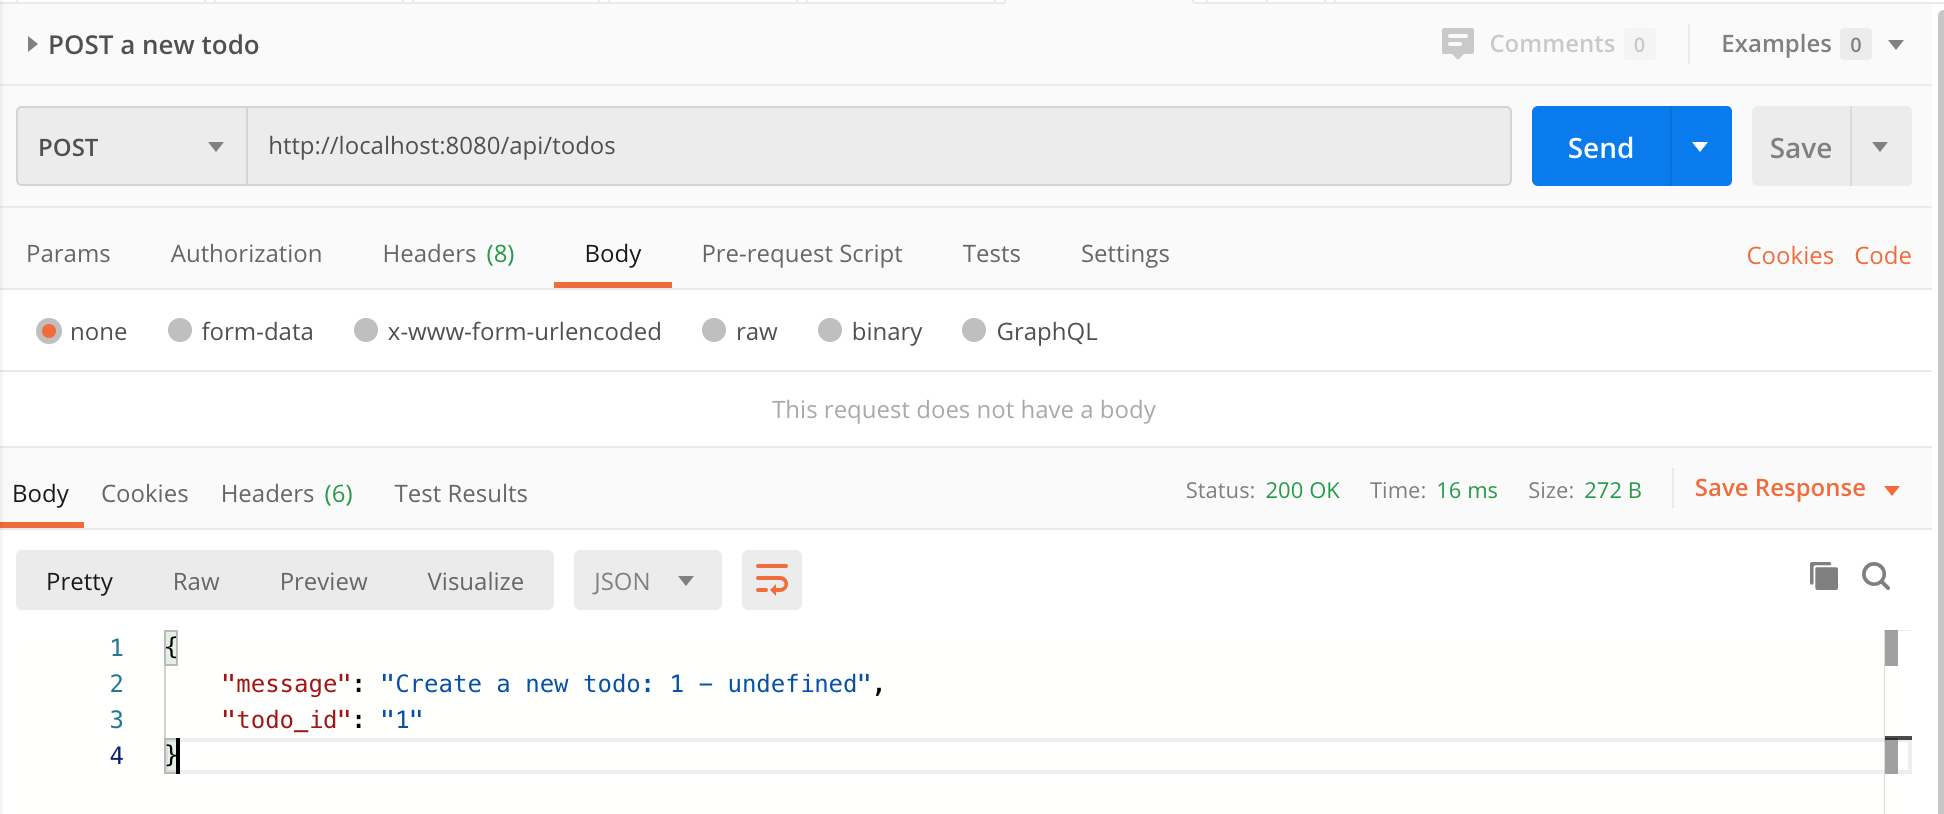The width and height of the screenshot is (1944, 814).
Task: Open the HTTP method POST dropdown
Action: click(x=132, y=146)
